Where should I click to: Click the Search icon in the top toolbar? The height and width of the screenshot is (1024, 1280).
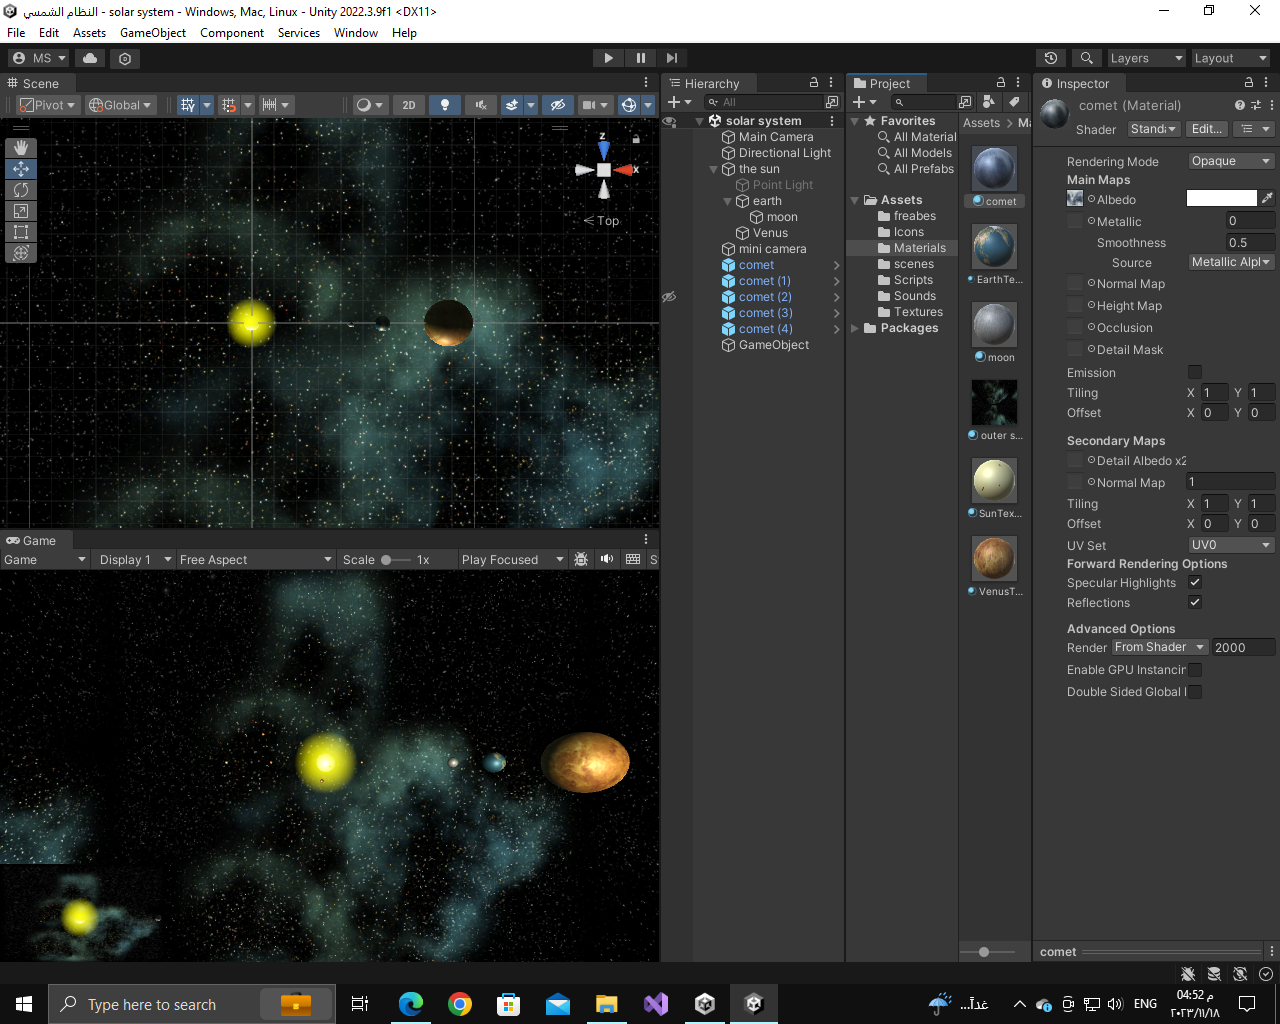pos(1086,57)
